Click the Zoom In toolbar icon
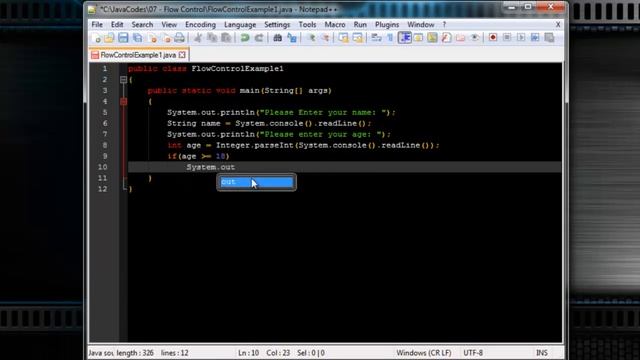The height and width of the screenshot is (360, 640). click(311, 38)
